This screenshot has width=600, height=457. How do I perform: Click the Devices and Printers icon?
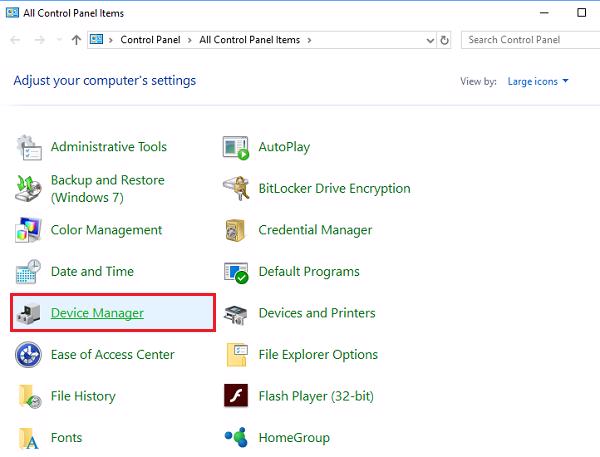(x=236, y=315)
